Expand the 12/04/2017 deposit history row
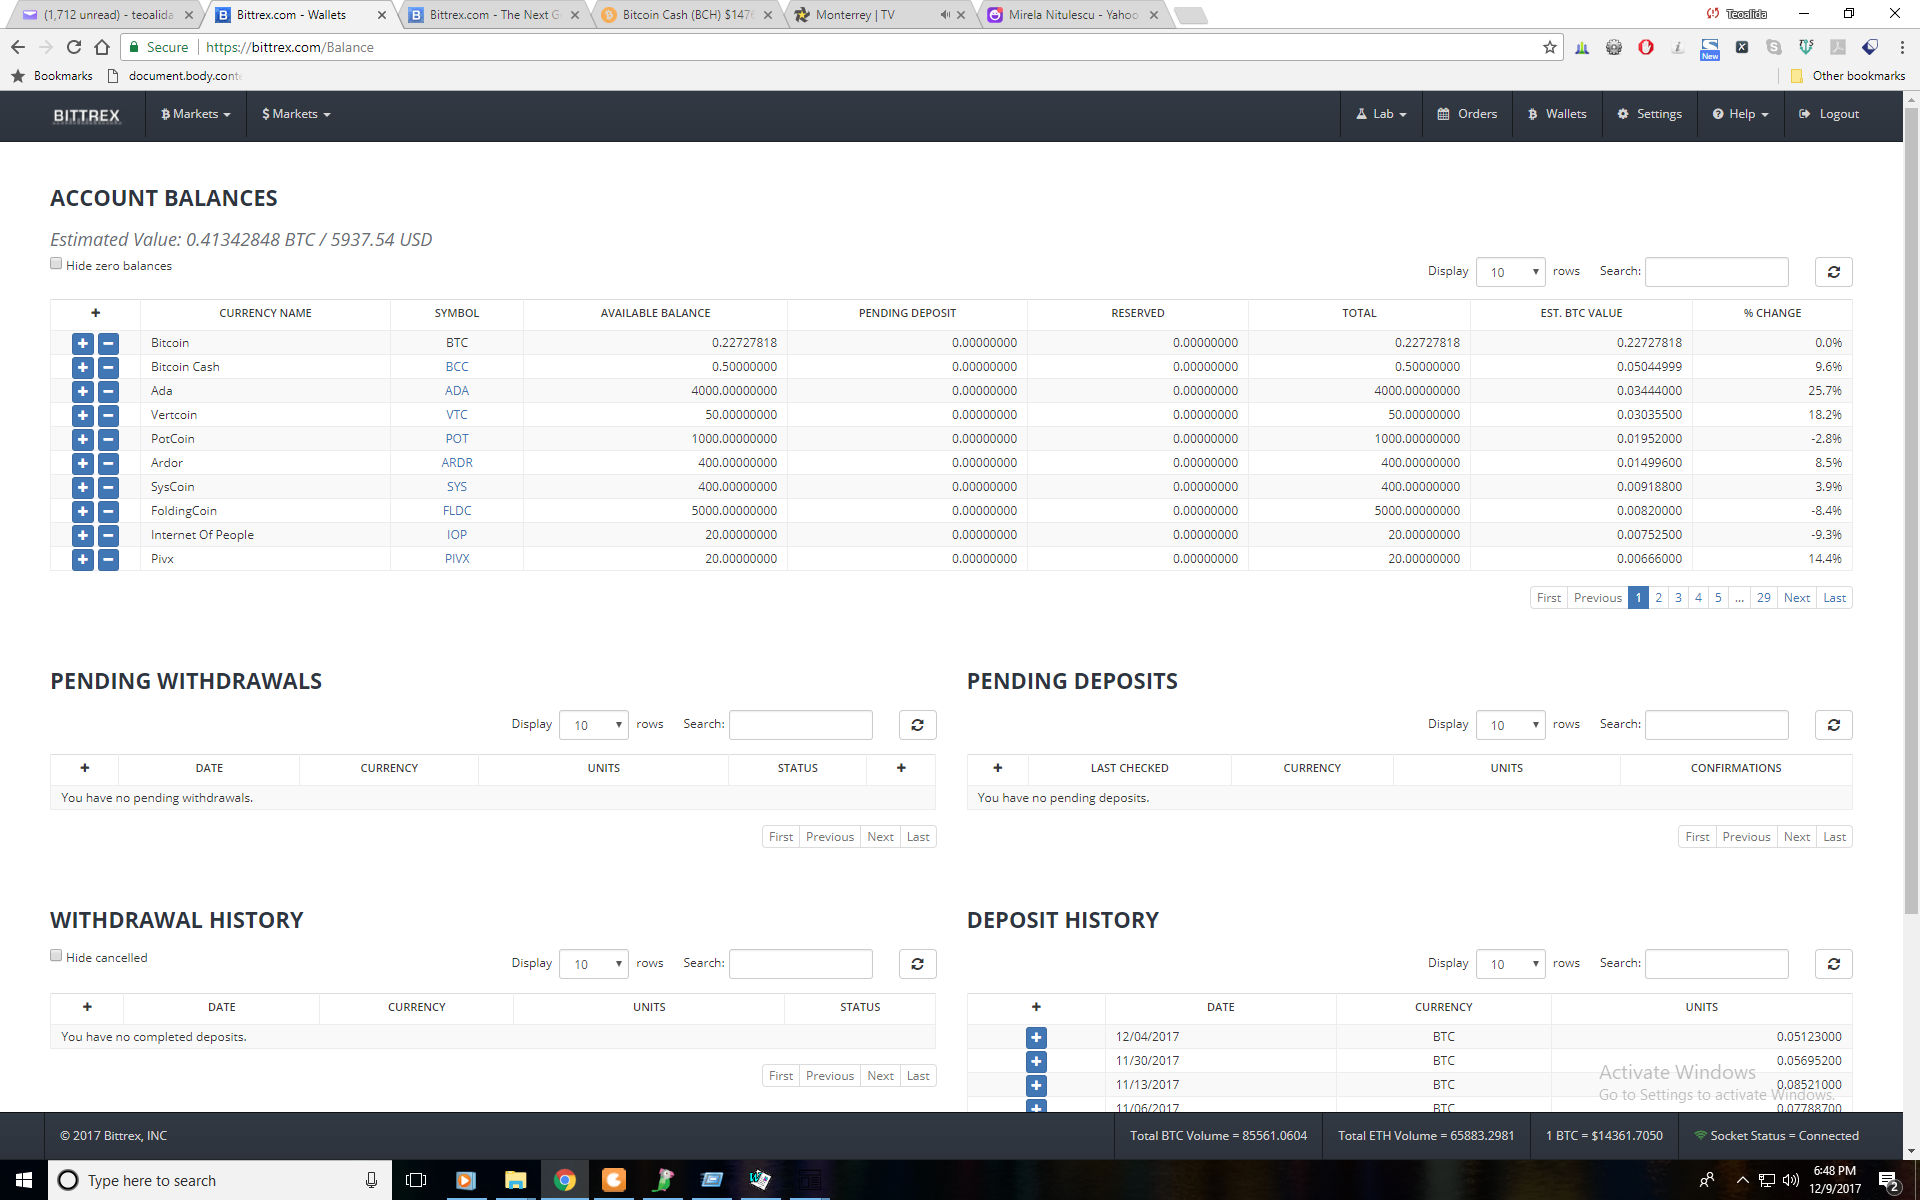The height and width of the screenshot is (1200, 1920). point(1036,1037)
